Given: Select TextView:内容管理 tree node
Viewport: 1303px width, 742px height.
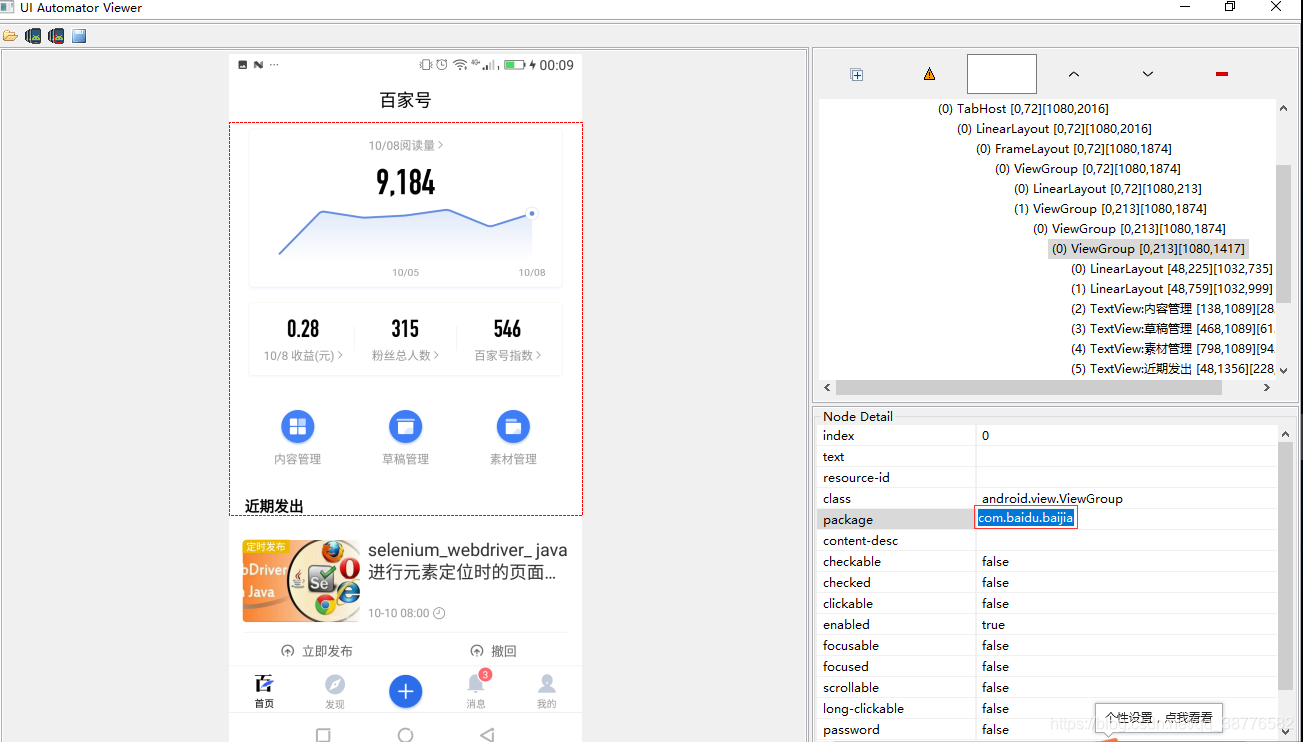Looking at the screenshot, I should tap(1172, 308).
